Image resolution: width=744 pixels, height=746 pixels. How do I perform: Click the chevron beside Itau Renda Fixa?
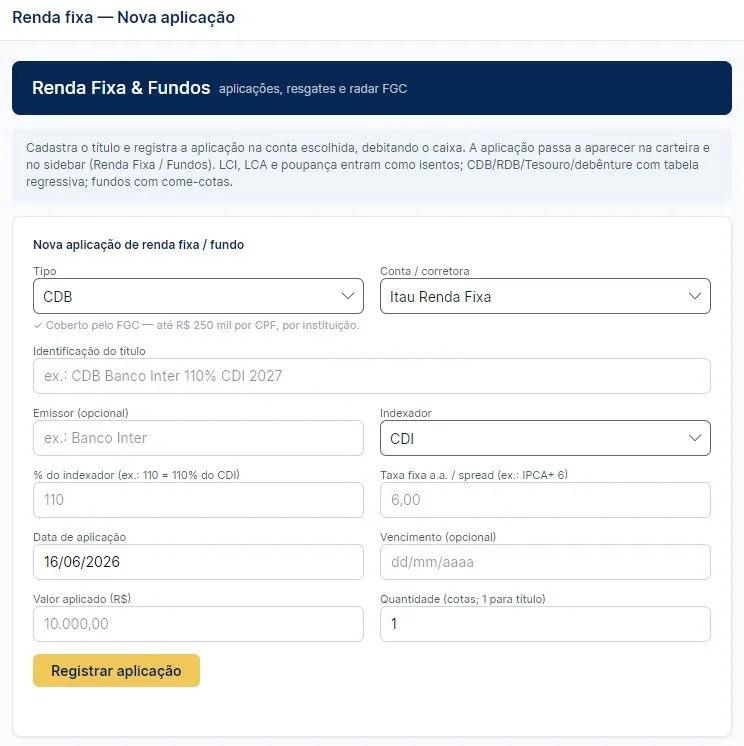pyautogui.click(x=695, y=296)
